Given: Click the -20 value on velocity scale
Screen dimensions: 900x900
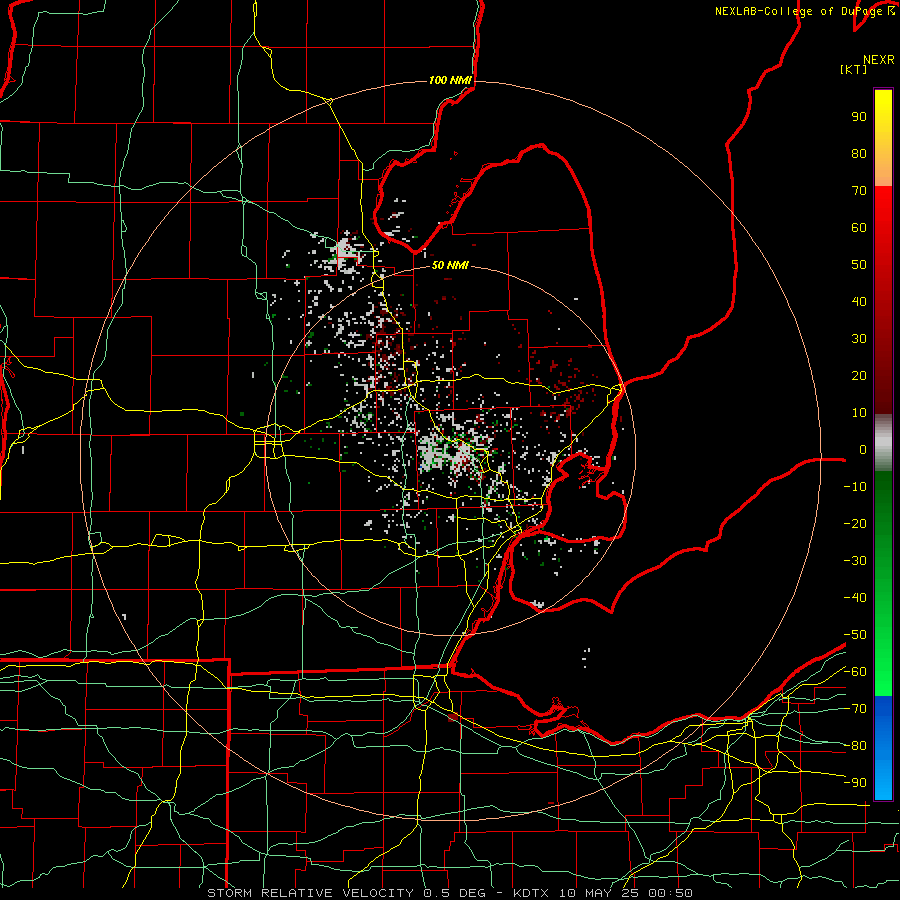Looking at the screenshot, I should click(855, 523).
